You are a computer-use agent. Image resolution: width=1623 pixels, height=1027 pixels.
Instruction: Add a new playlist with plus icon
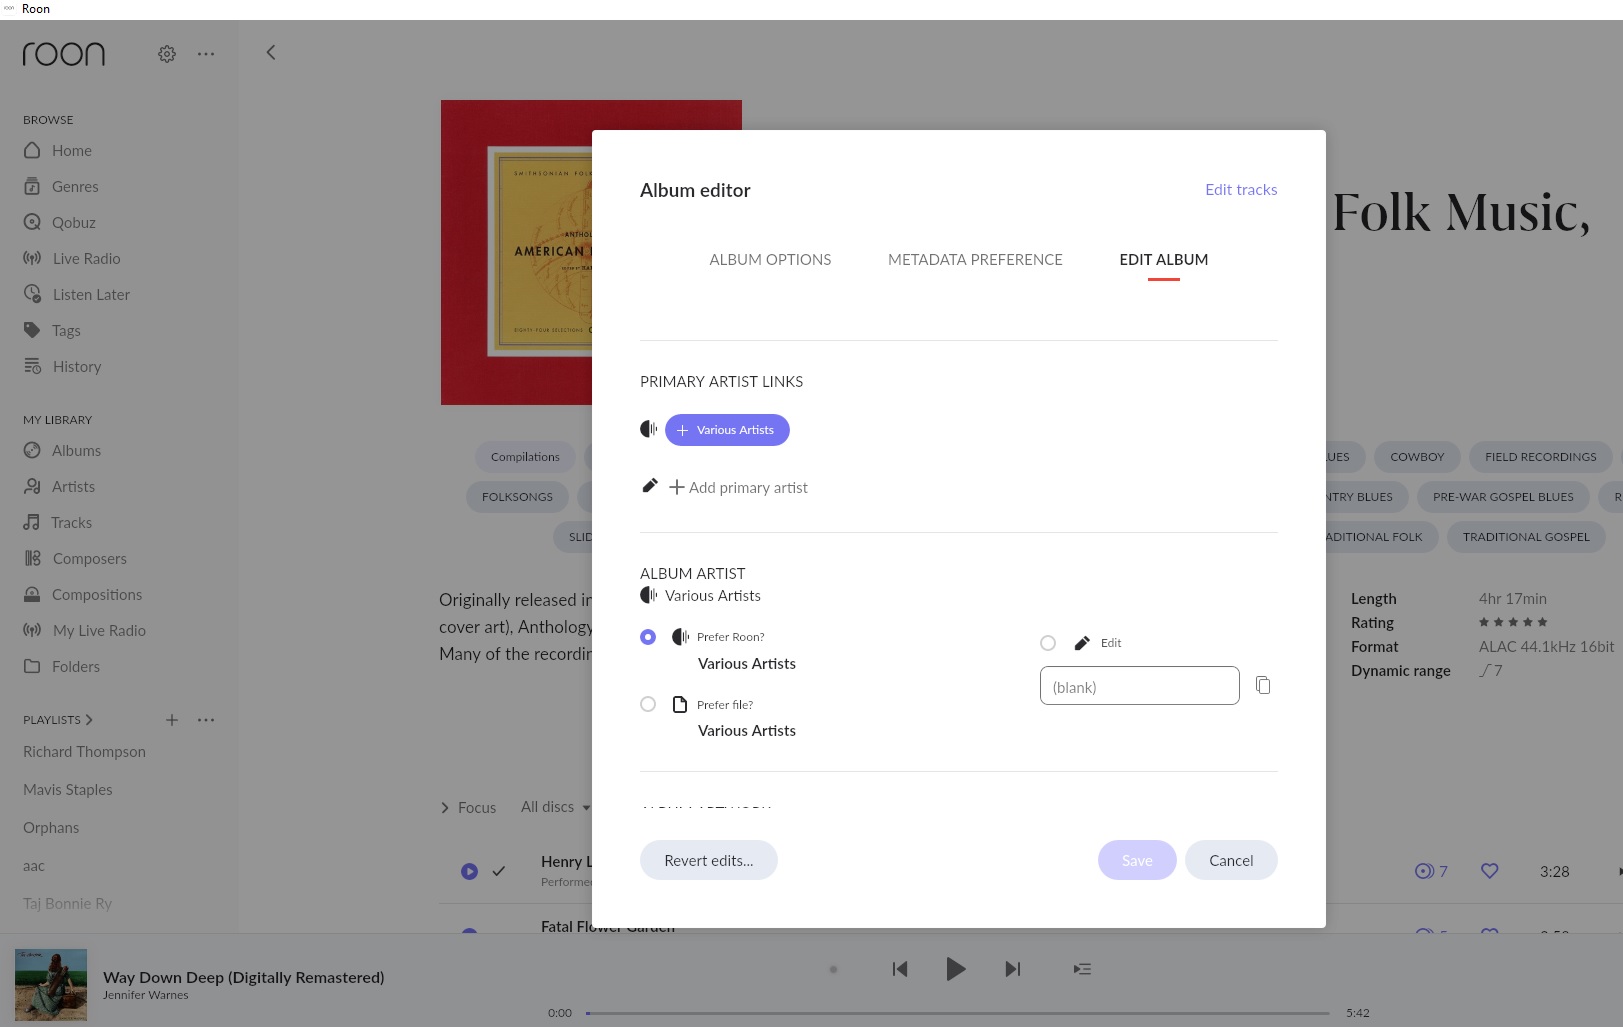[172, 720]
